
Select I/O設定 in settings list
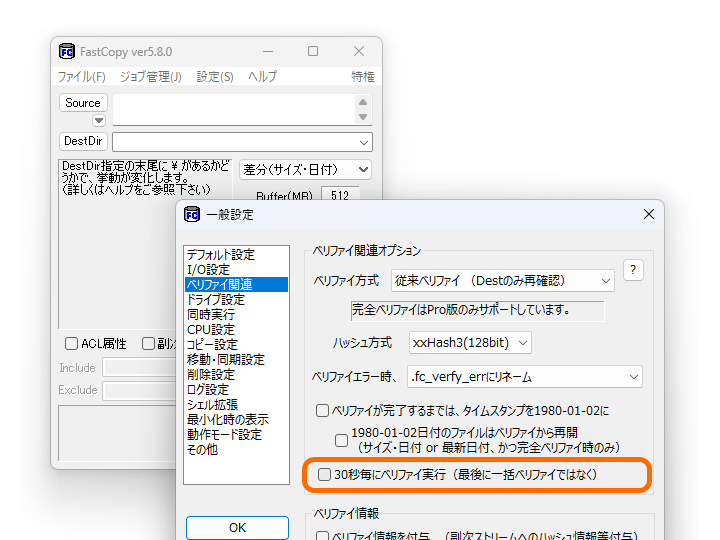coord(236,270)
